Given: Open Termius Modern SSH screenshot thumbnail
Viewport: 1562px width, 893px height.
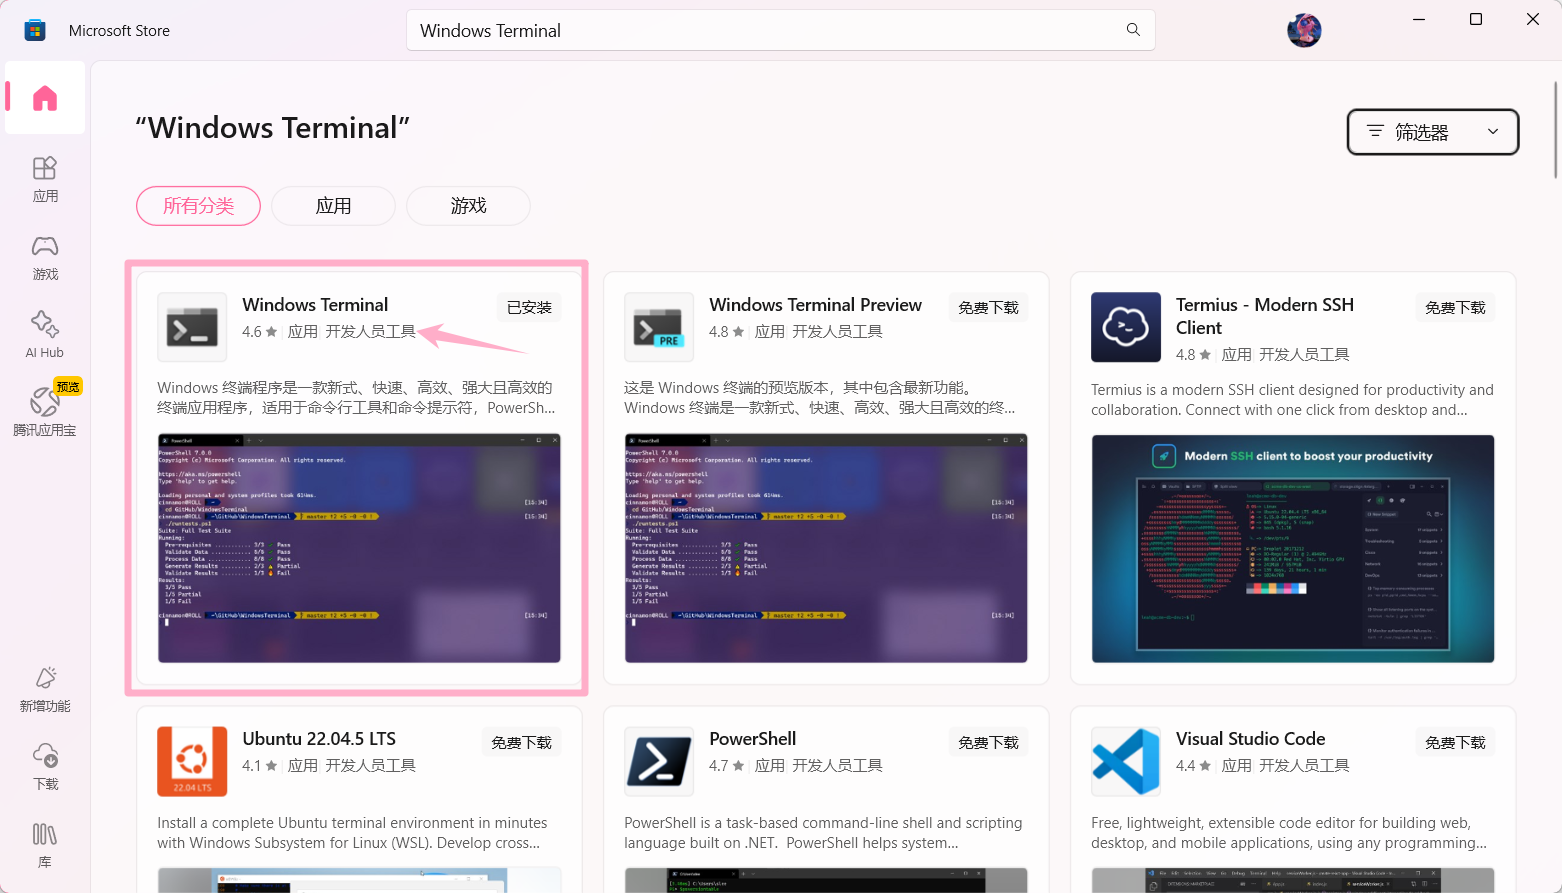Looking at the screenshot, I should click(1293, 548).
